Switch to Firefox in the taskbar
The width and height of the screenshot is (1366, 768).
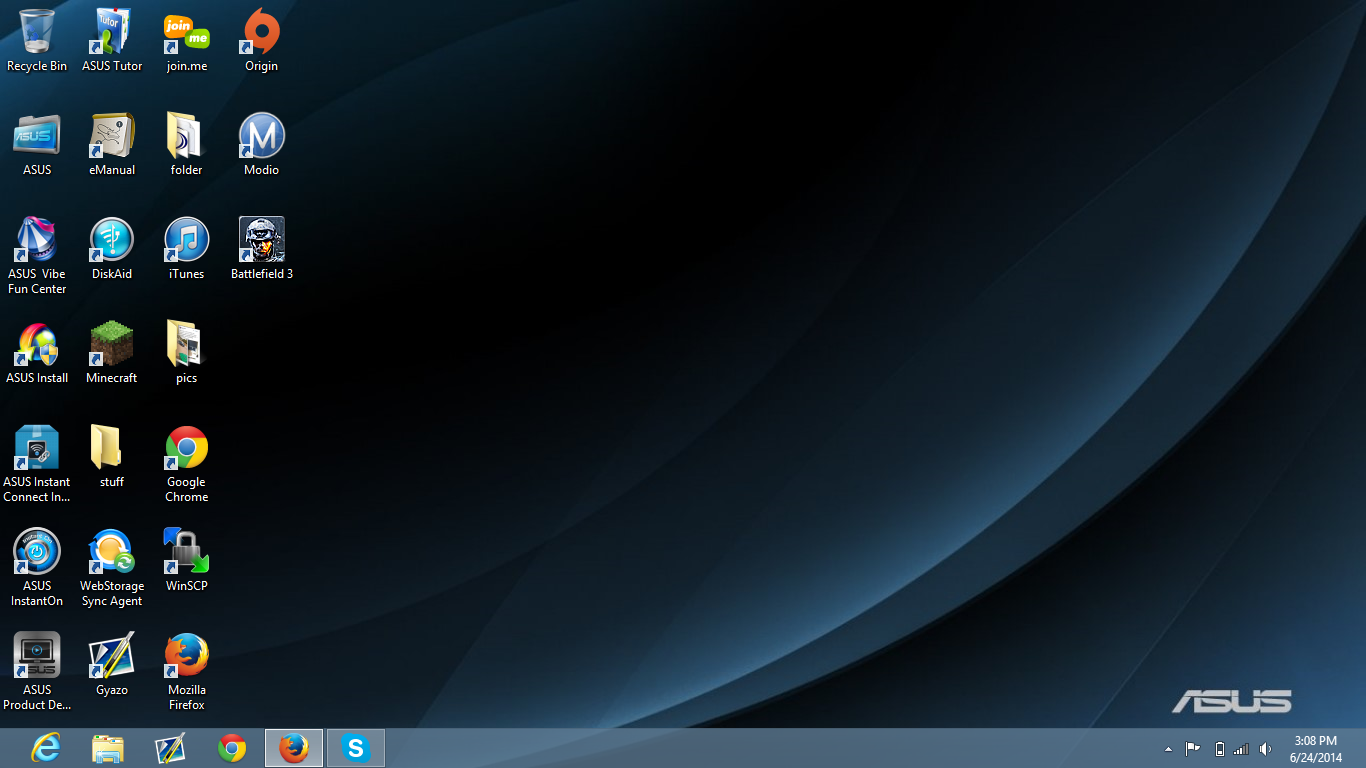click(x=294, y=748)
